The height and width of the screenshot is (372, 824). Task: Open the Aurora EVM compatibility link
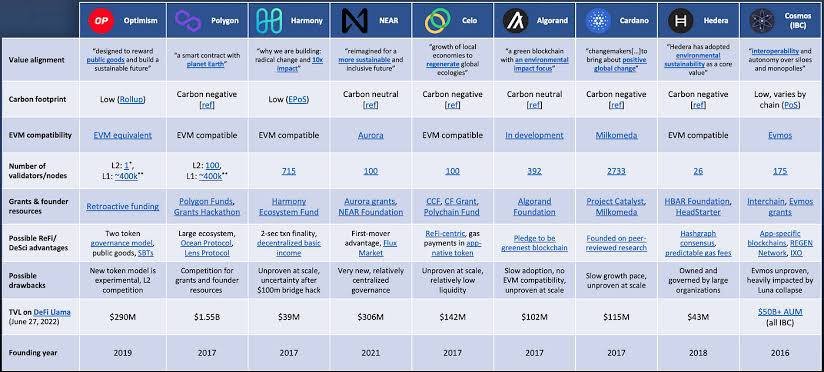(370, 135)
